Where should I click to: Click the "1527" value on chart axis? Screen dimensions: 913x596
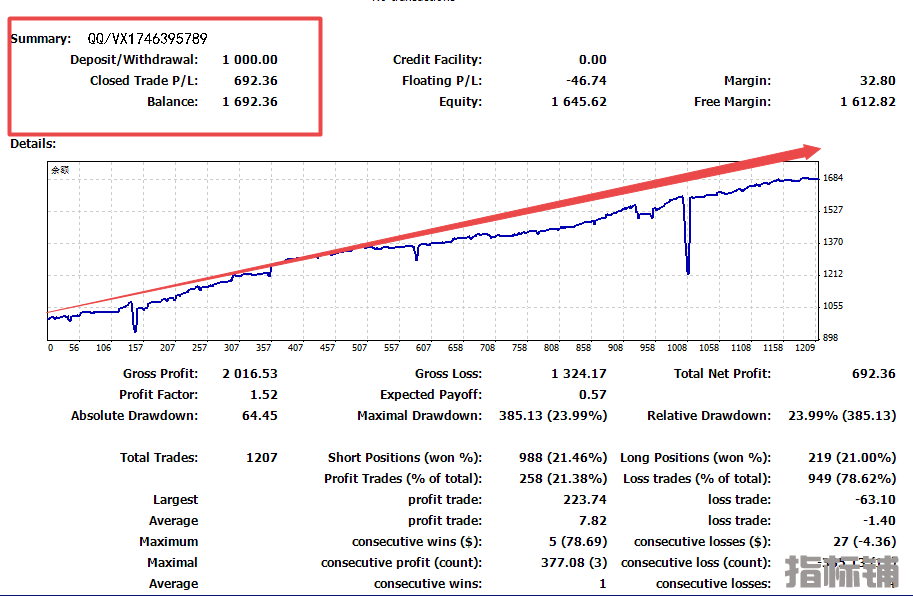[x=833, y=210]
